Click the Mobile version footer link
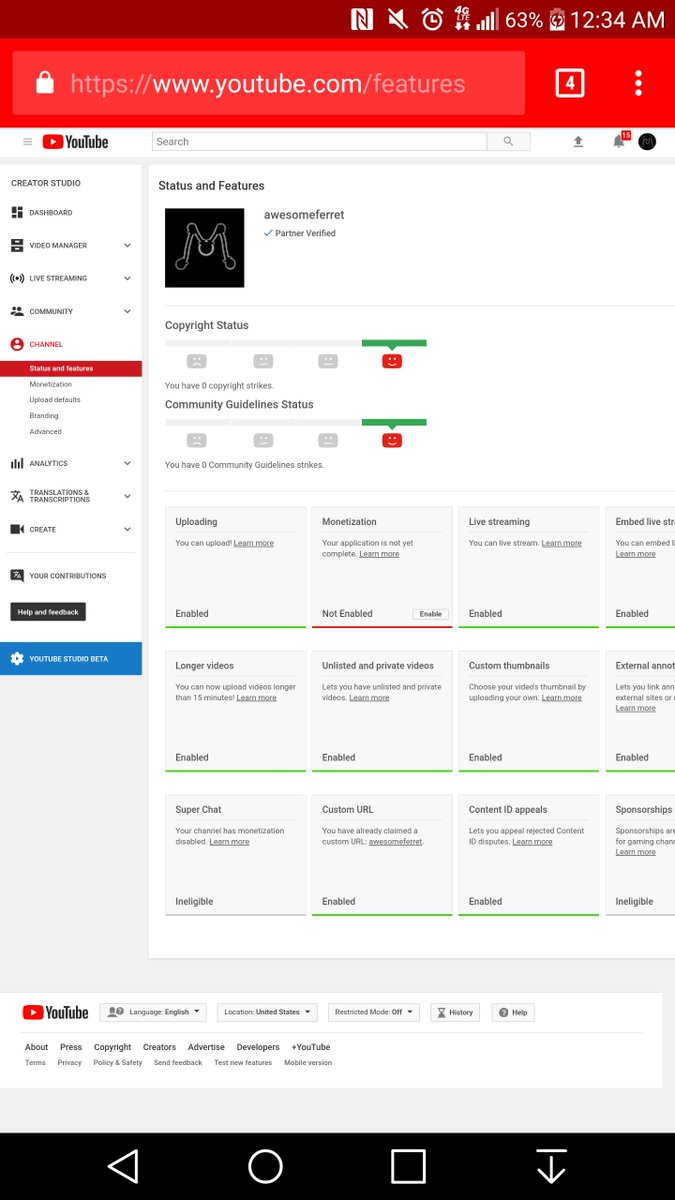The image size is (675, 1200). [x=308, y=1063]
